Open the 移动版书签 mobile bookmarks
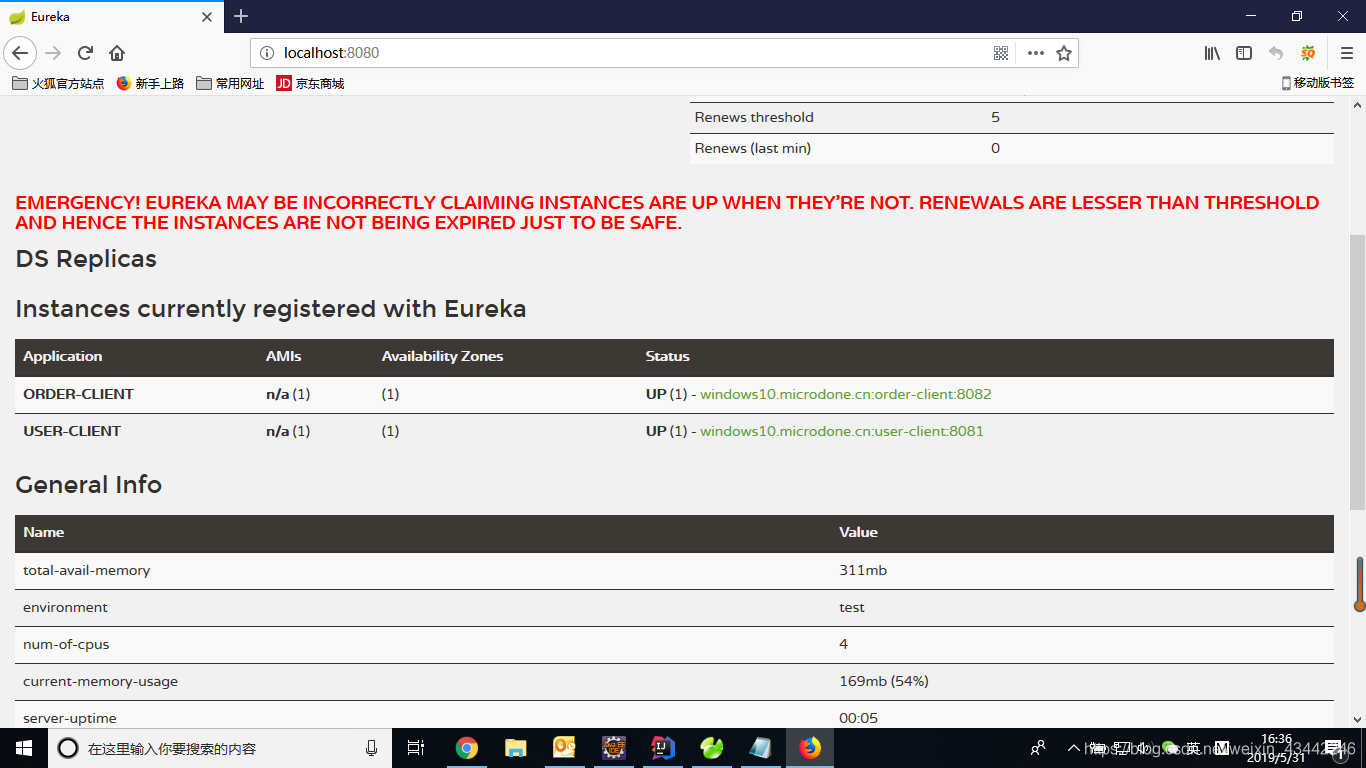 point(1318,83)
